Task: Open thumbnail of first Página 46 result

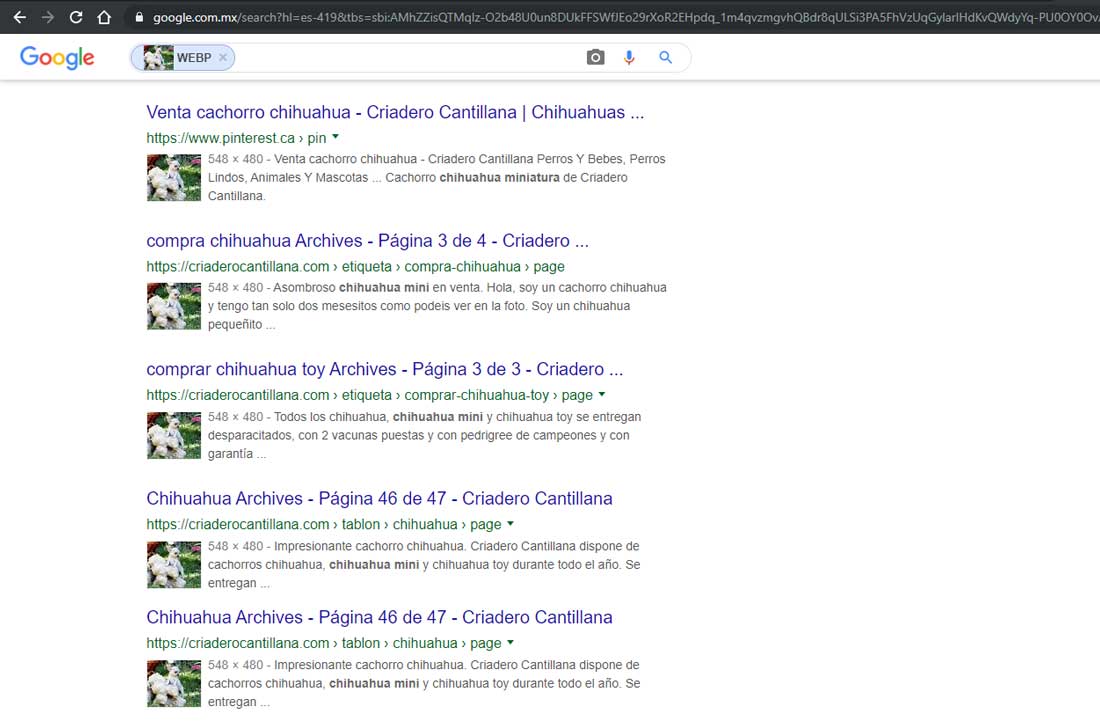Action: pyautogui.click(x=173, y=564)
